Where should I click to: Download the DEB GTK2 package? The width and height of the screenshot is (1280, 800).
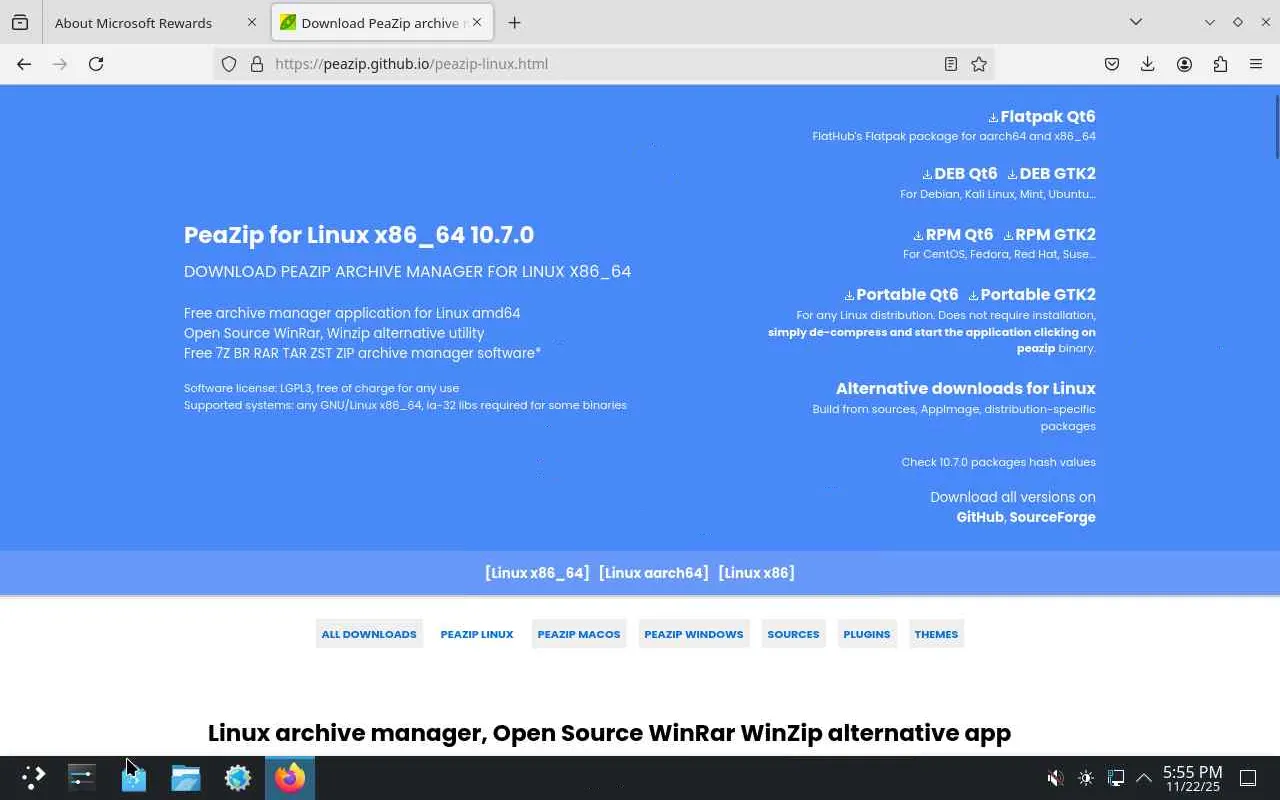point(1051,174)
